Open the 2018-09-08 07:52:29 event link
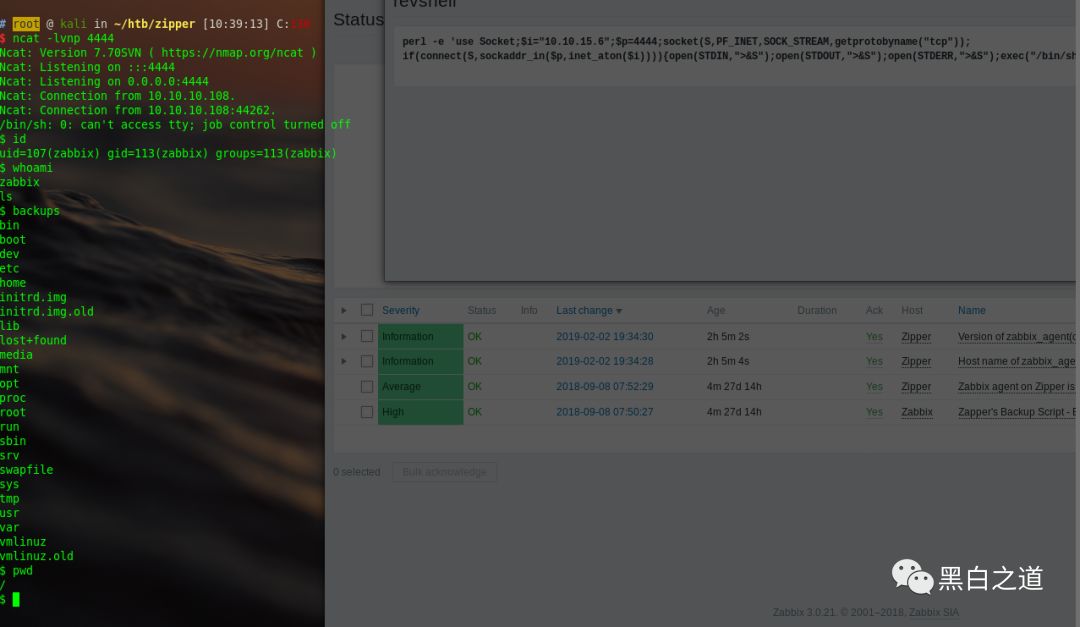Screen dimensions: 1080x627 [605, 387]
